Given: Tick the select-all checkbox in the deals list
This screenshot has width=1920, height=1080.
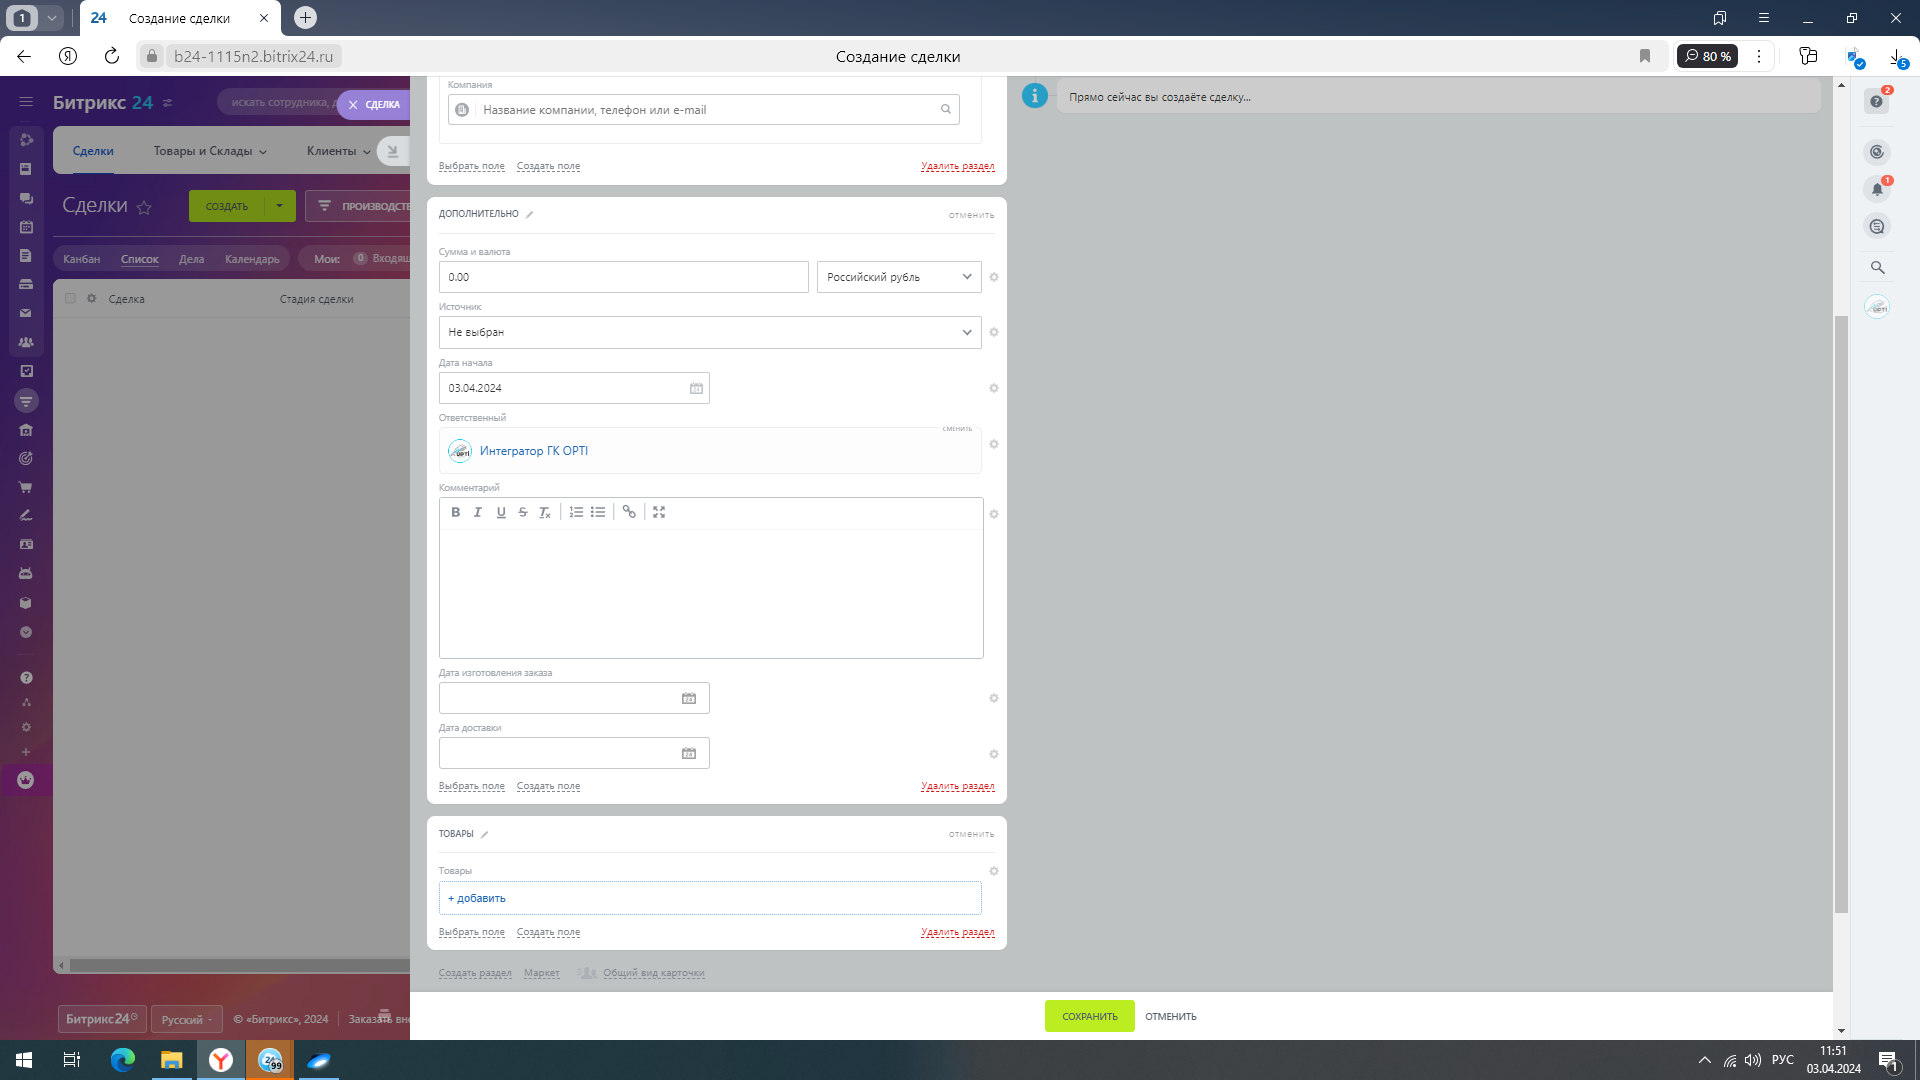Looking at the screenshot, I should coord(70,298).
